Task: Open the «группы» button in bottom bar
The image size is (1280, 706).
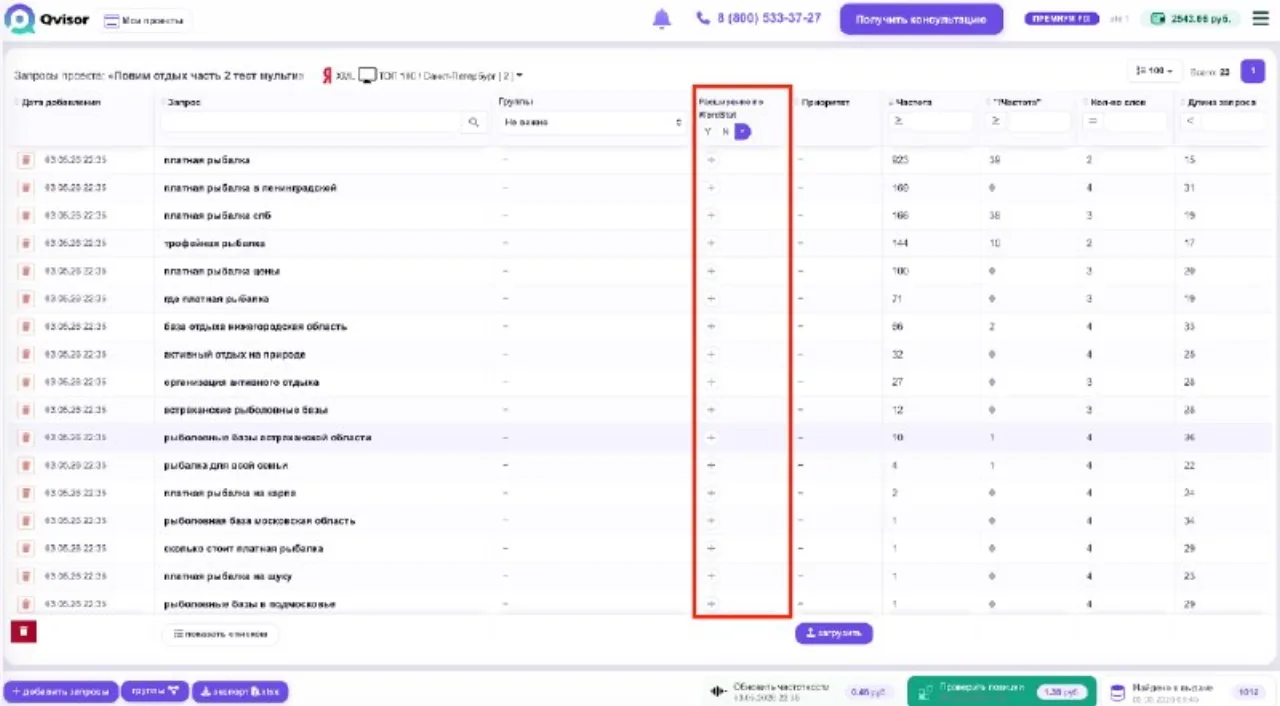Action: tap(154, 691)
